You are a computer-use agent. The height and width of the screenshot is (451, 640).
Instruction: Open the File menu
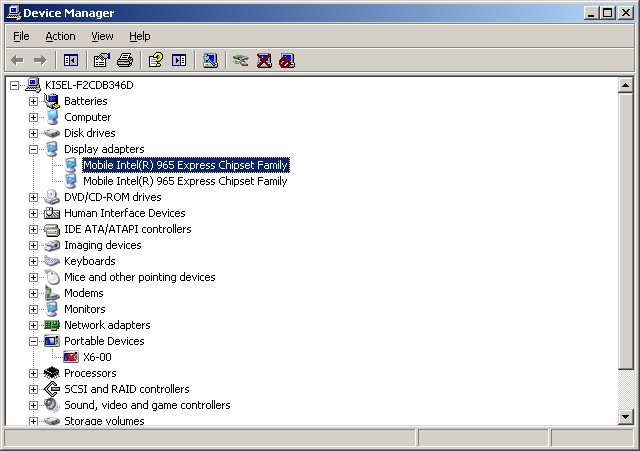click(21, 36)
